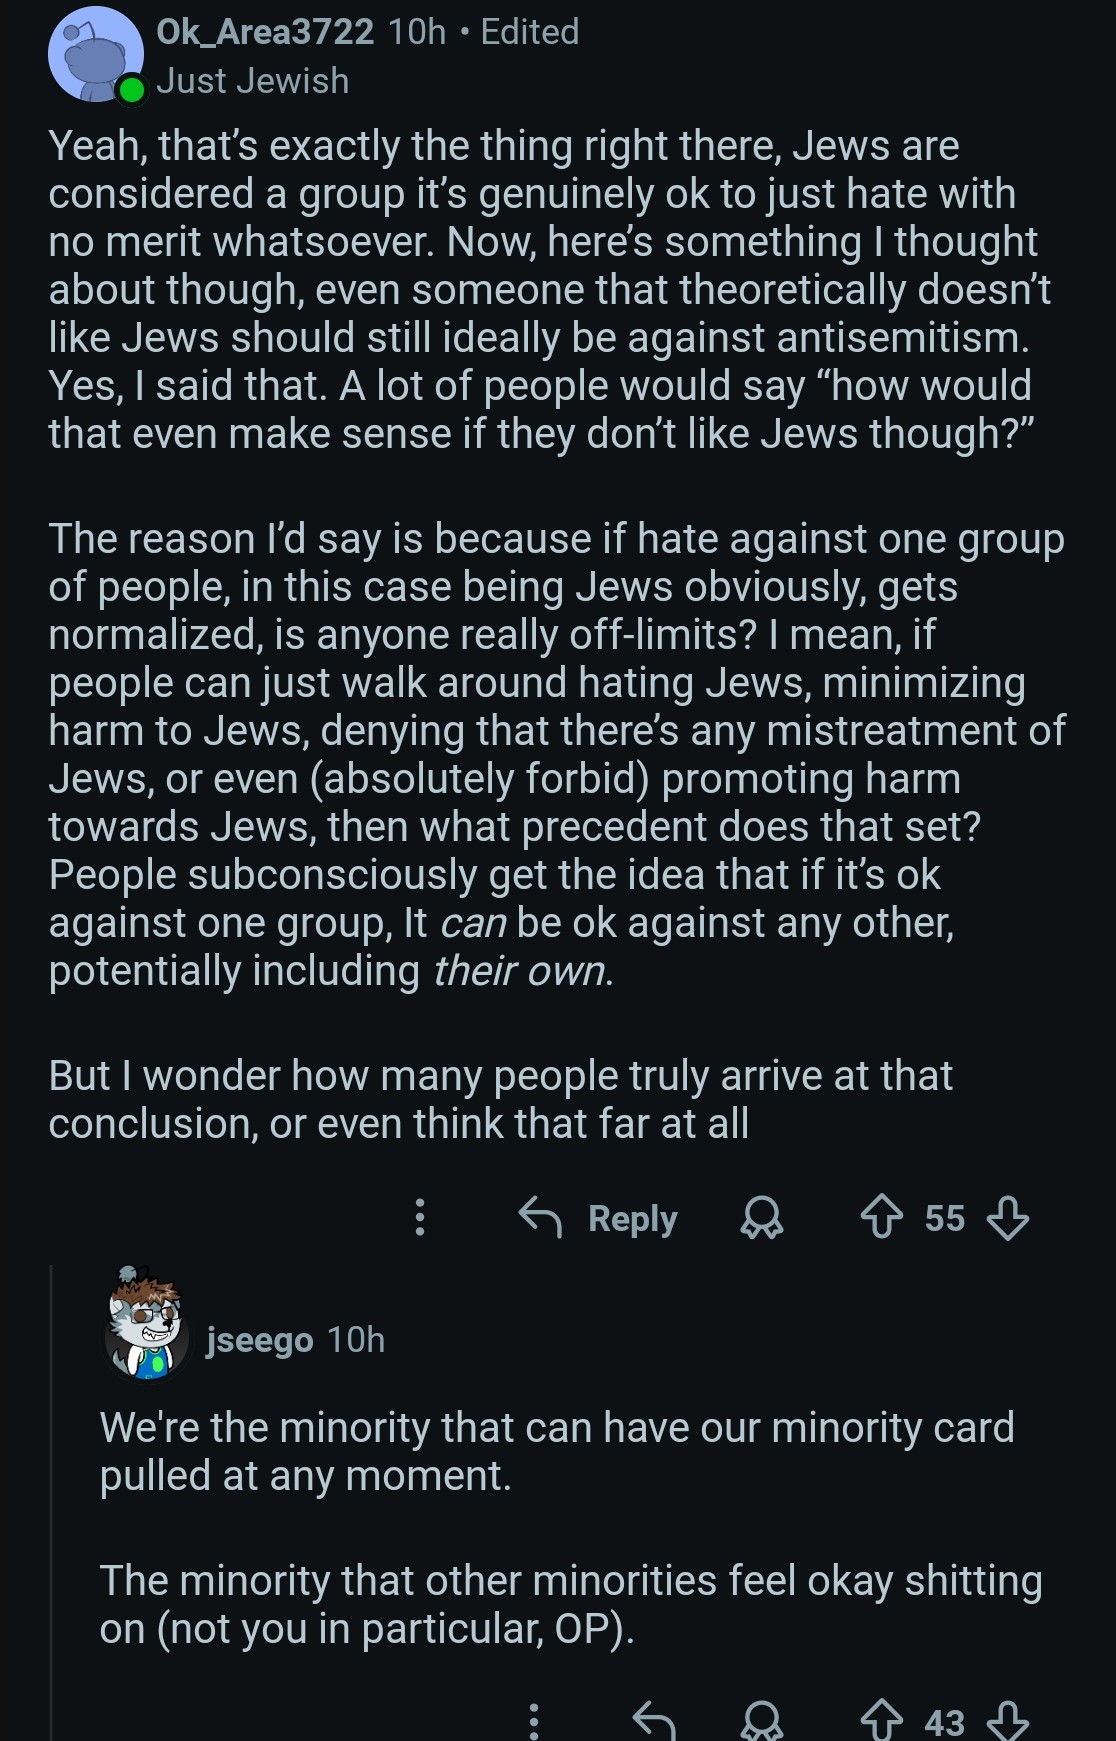The height and width of the screenshot is (1741, 1116).
Task: Open three-dot menu on Ok_Area3722's comment
Action: [420, 1218]
